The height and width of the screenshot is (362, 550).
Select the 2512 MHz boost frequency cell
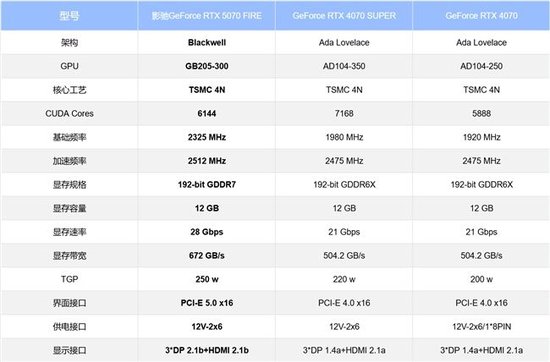point(207,161)
